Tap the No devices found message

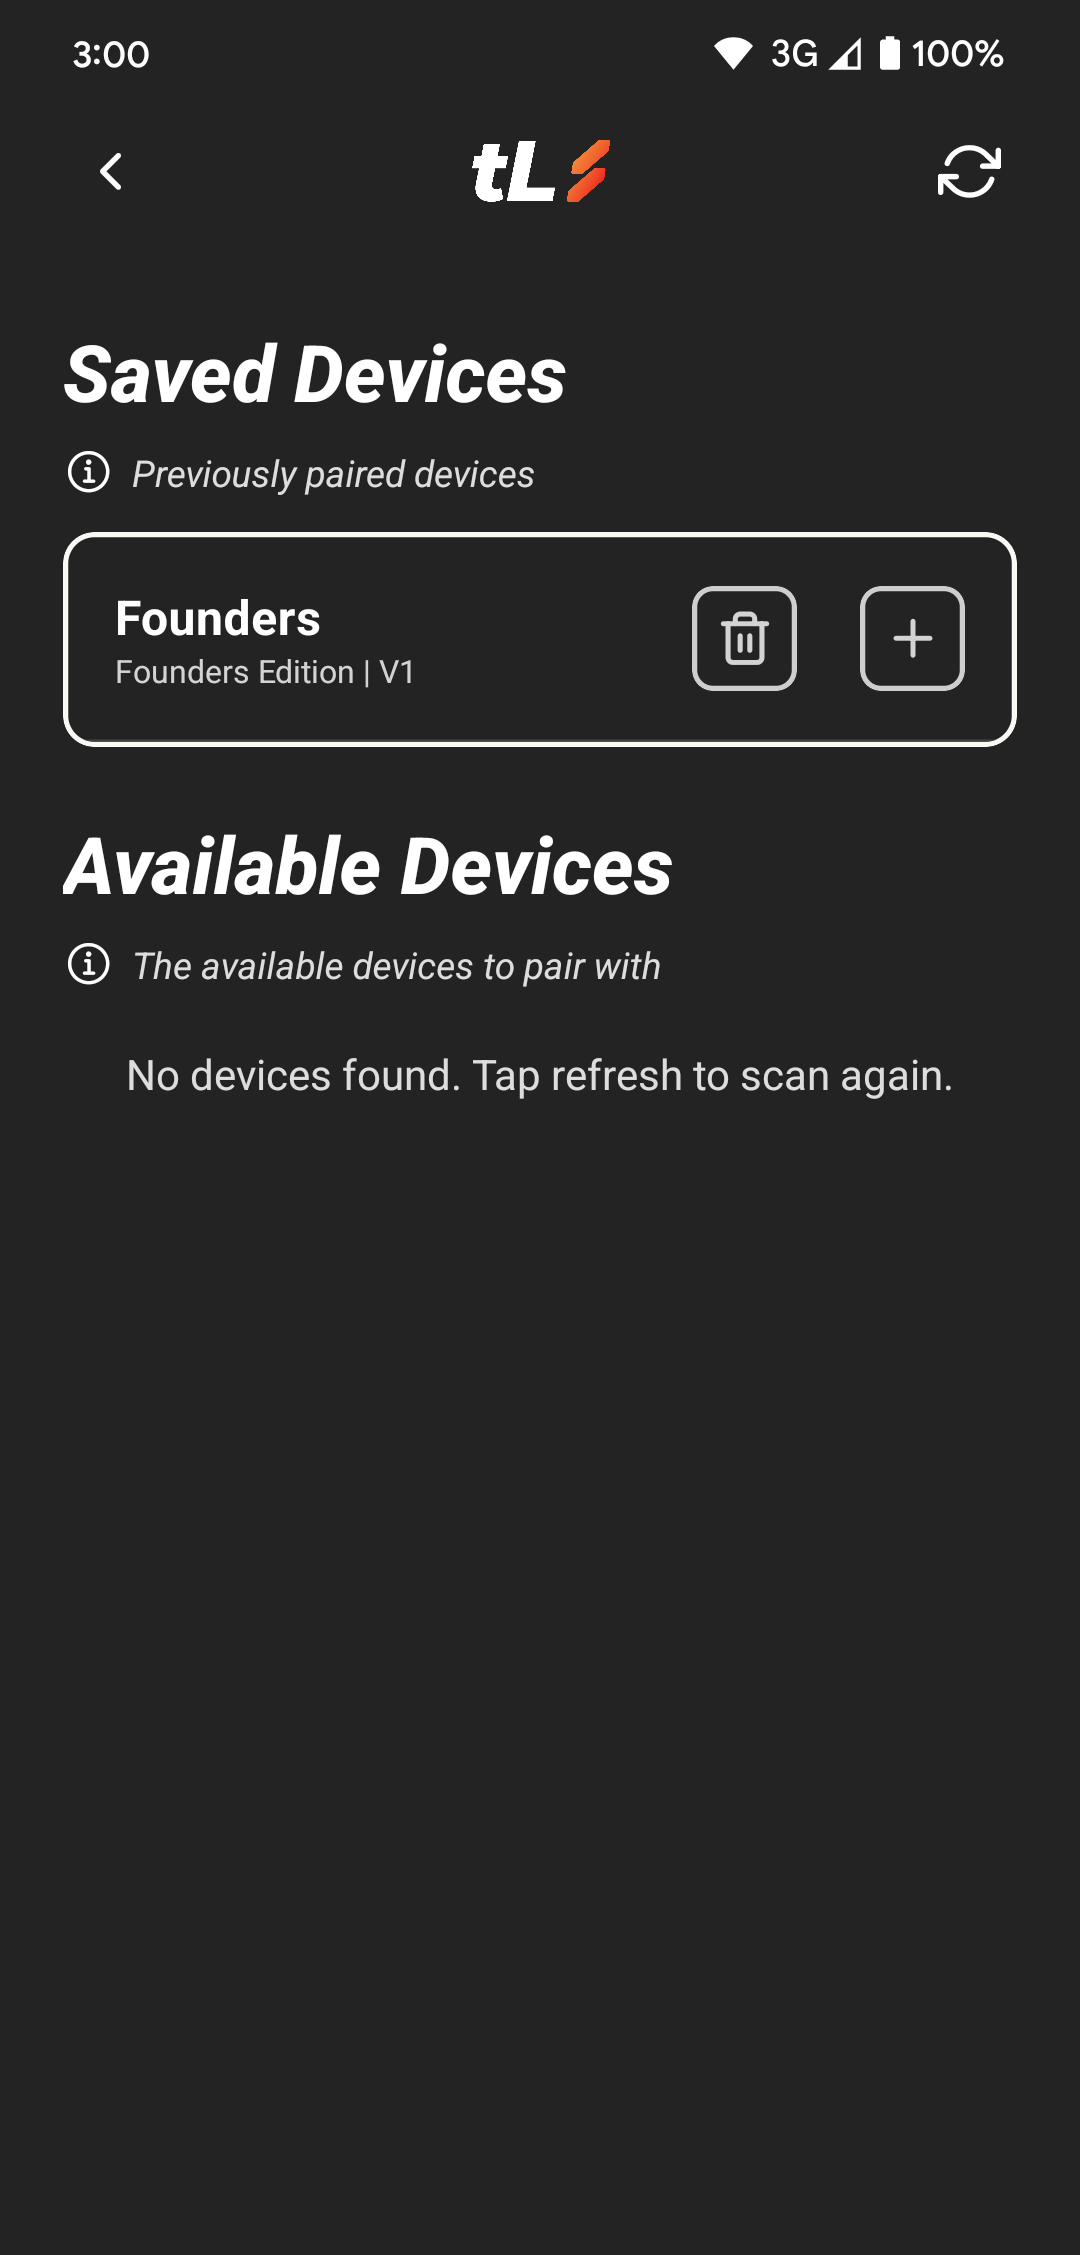point(540,1076)
